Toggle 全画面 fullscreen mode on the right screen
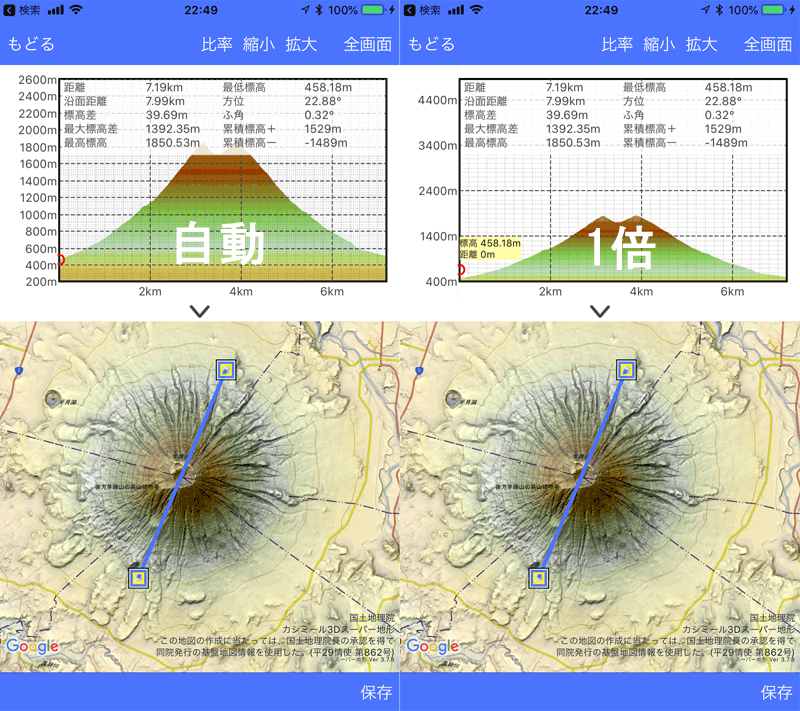Screen dimensions: 800x711 (x=768, y=44)
